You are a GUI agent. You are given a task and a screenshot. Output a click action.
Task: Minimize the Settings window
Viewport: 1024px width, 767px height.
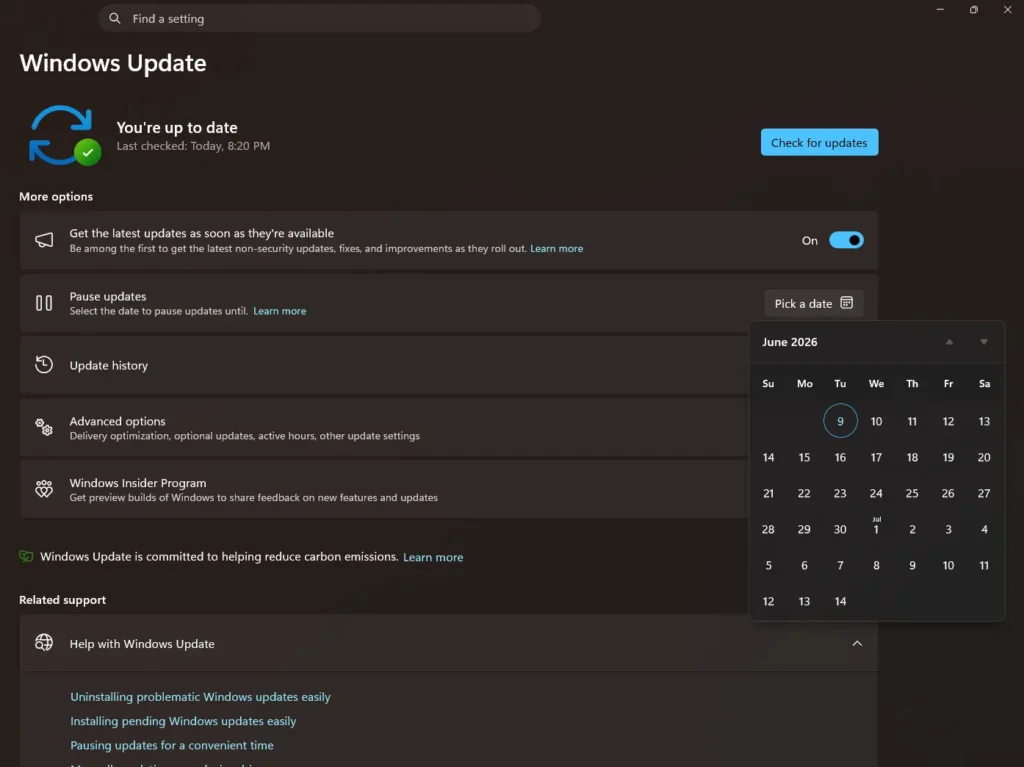(940, 9)
